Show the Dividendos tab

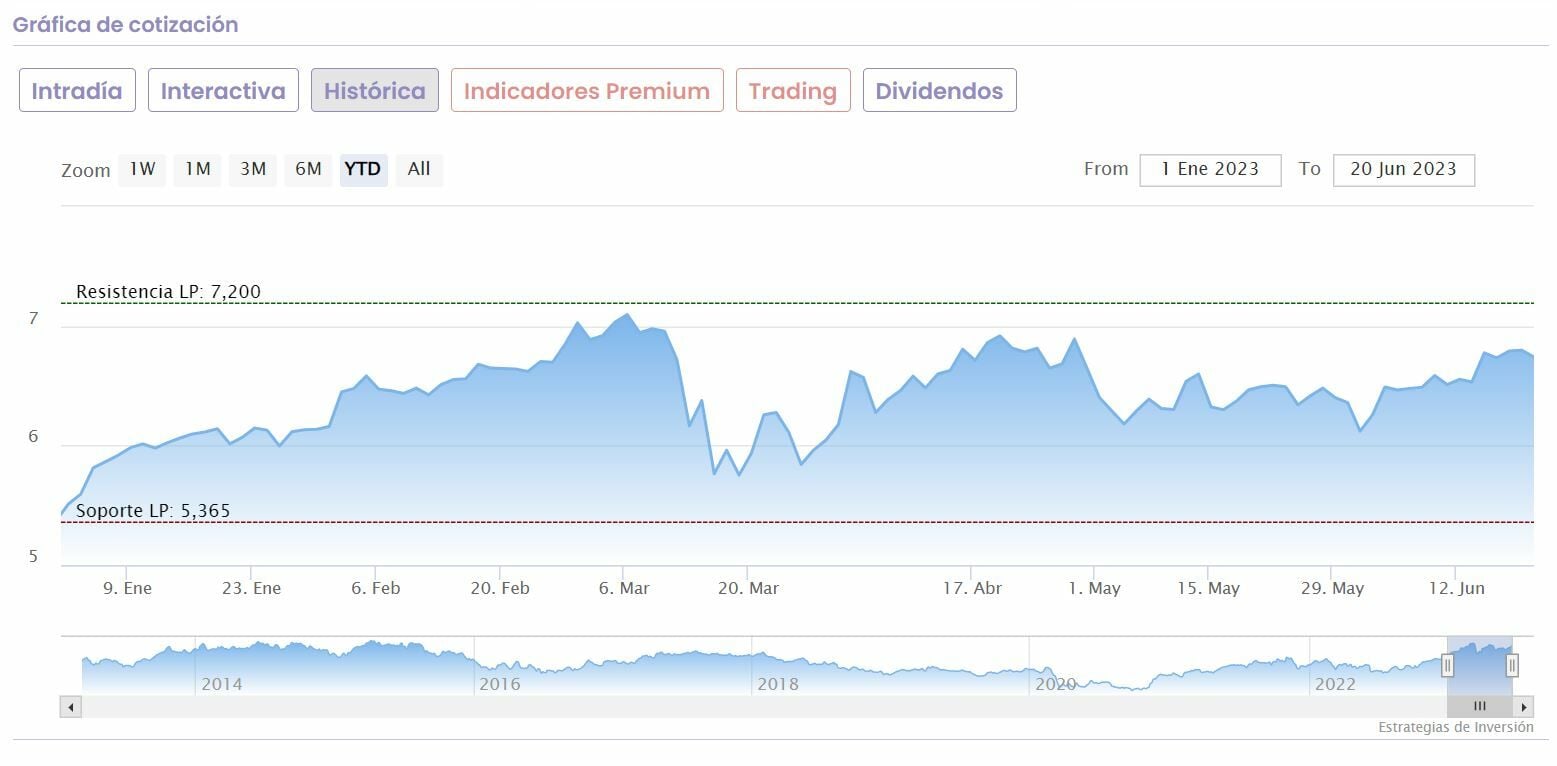pos(939,91)
